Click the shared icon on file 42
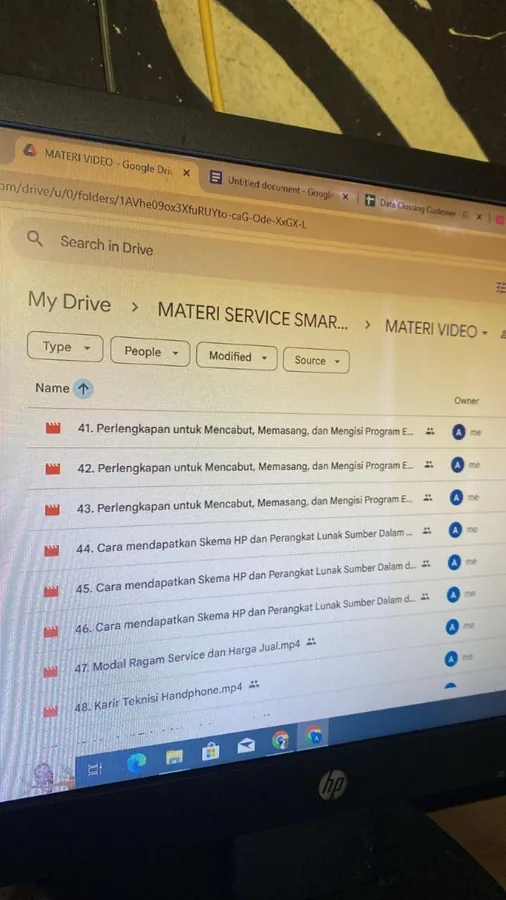The image size is (506, 900). (429, 464)
